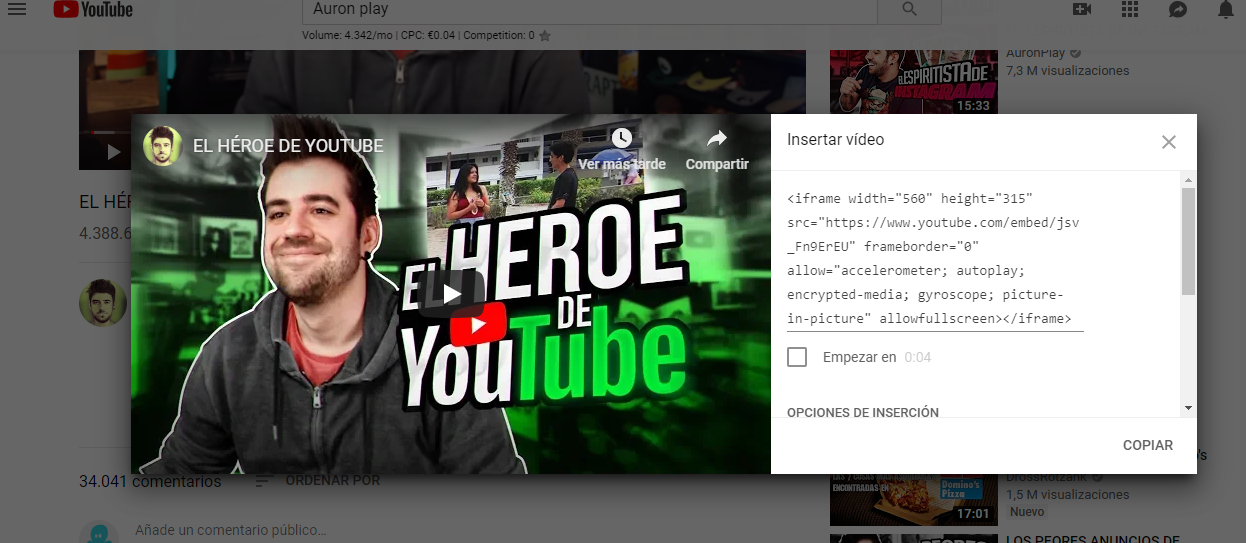Click the star icon beside Competition
This screenshot has width=1246, height=543.
click(x=545, y=36)
